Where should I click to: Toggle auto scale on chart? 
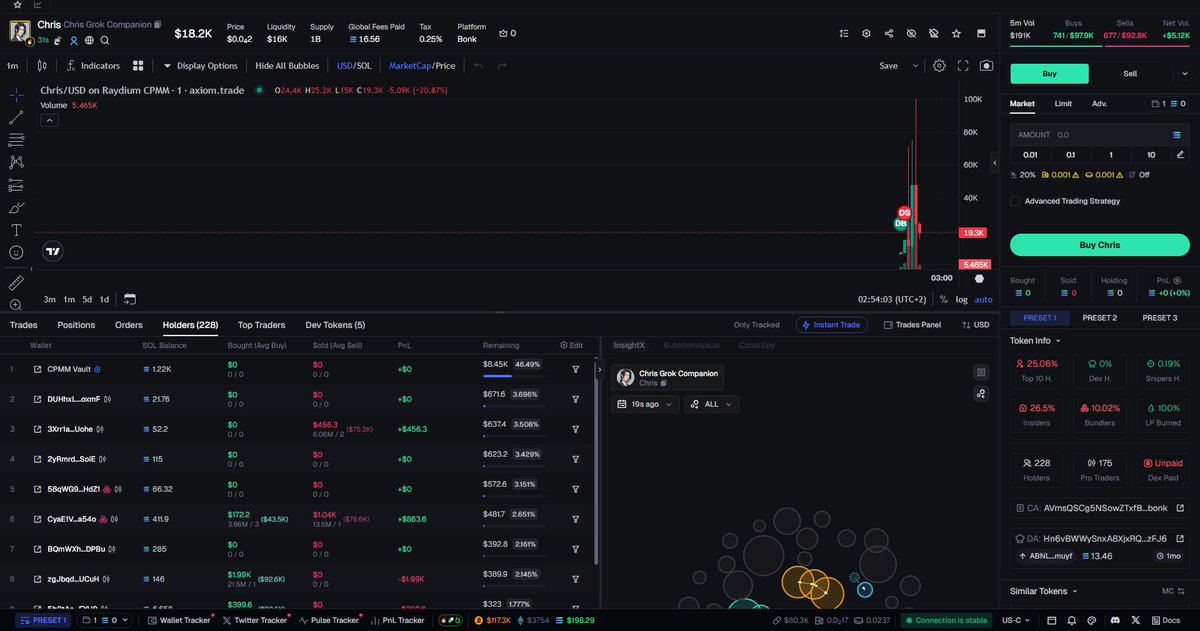tap(984, 299)
